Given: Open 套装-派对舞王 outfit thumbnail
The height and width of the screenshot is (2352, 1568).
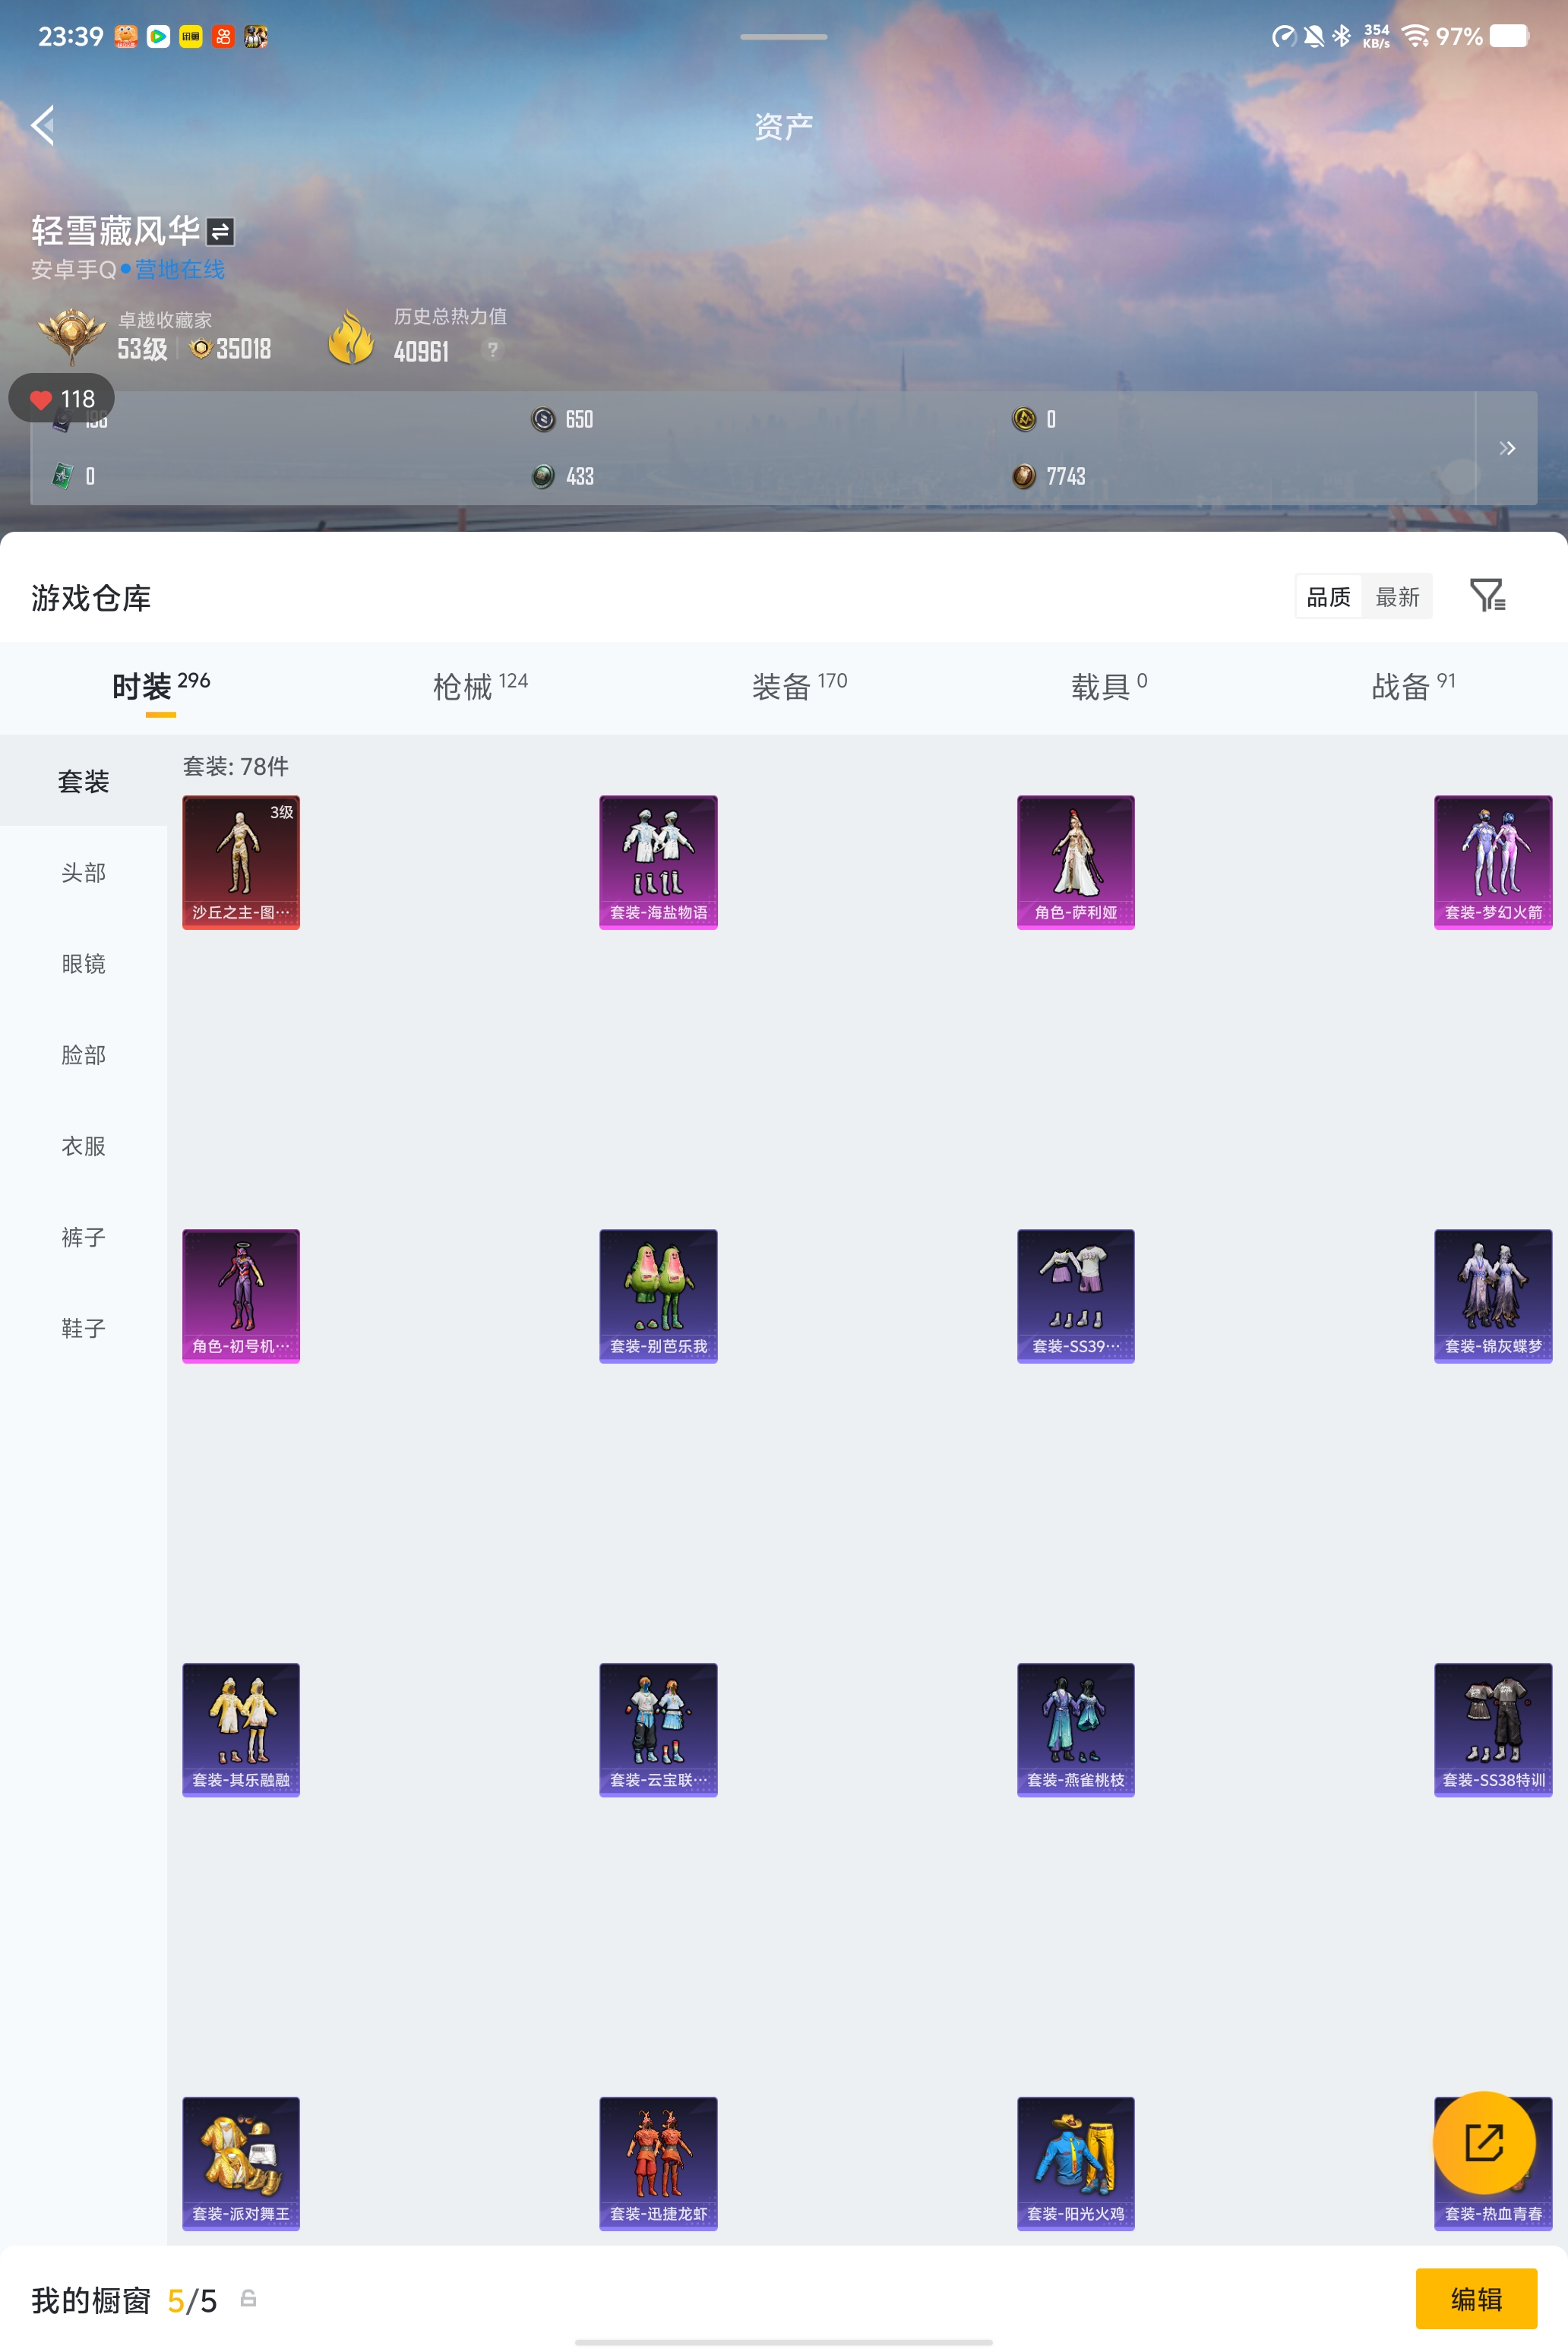Looking at the screenshot, I should point(241,2164).
